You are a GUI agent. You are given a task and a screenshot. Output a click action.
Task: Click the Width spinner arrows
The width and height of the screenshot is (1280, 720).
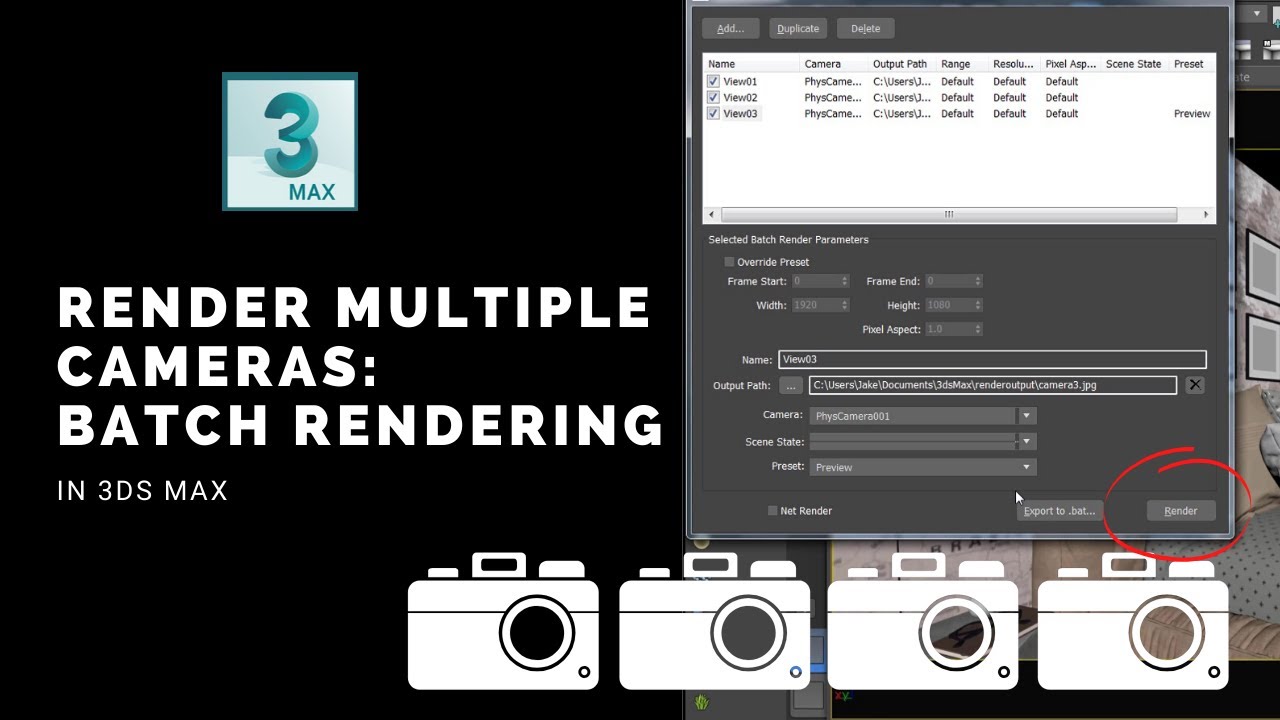coord(845,305)
